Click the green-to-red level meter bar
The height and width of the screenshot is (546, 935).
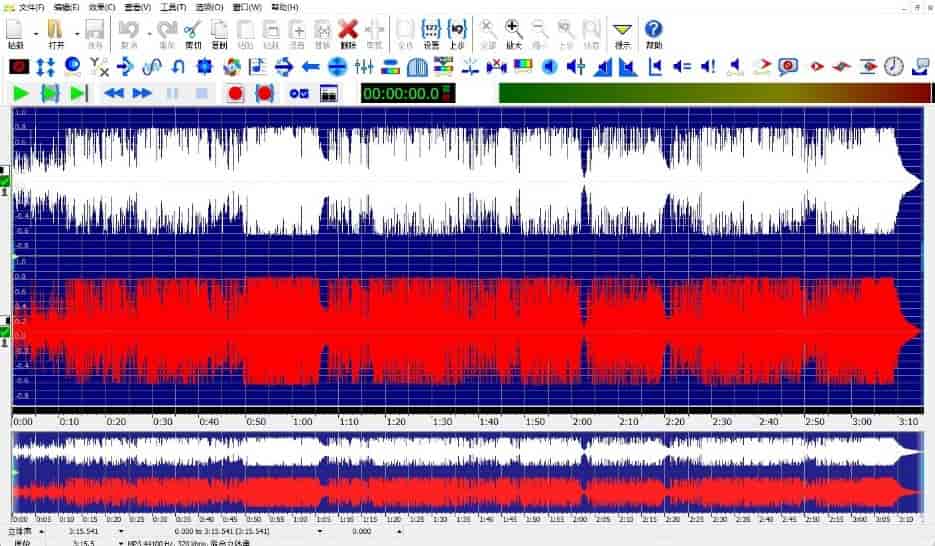[715, 93]
